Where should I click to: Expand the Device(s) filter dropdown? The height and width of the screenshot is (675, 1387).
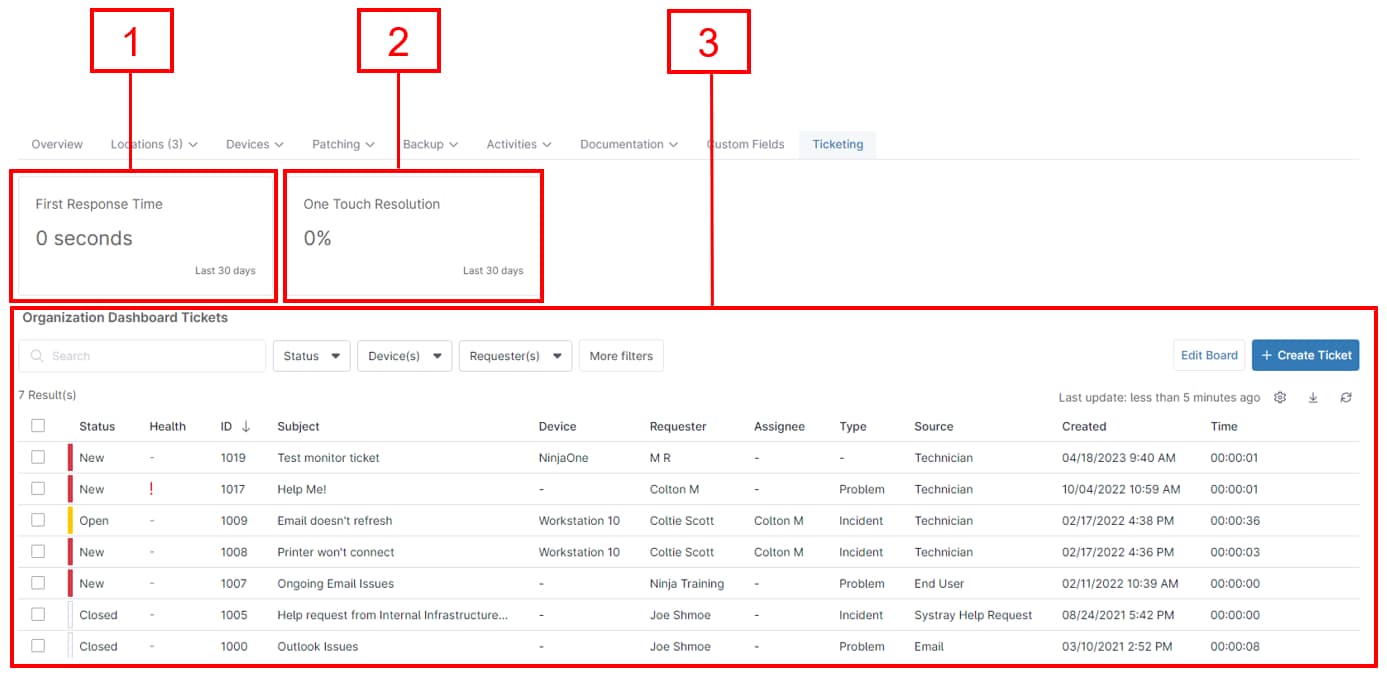pos(404,355)
